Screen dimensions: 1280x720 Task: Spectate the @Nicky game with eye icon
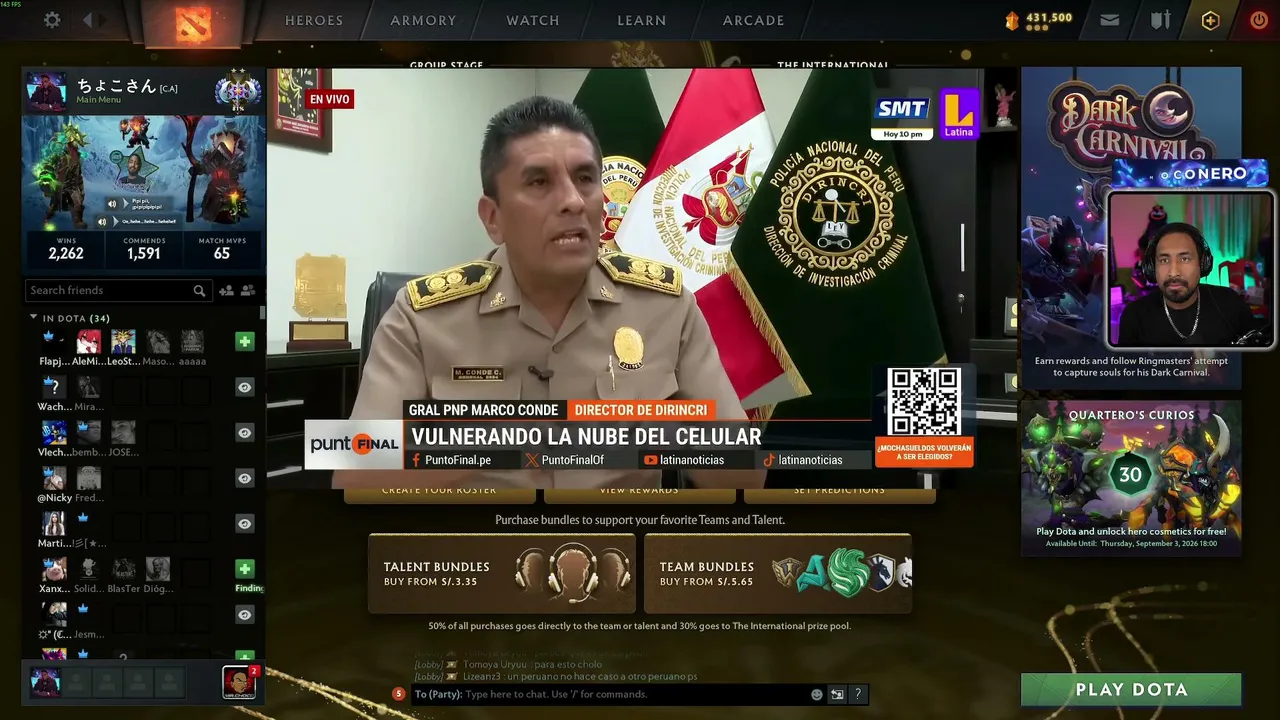[245, 478]
